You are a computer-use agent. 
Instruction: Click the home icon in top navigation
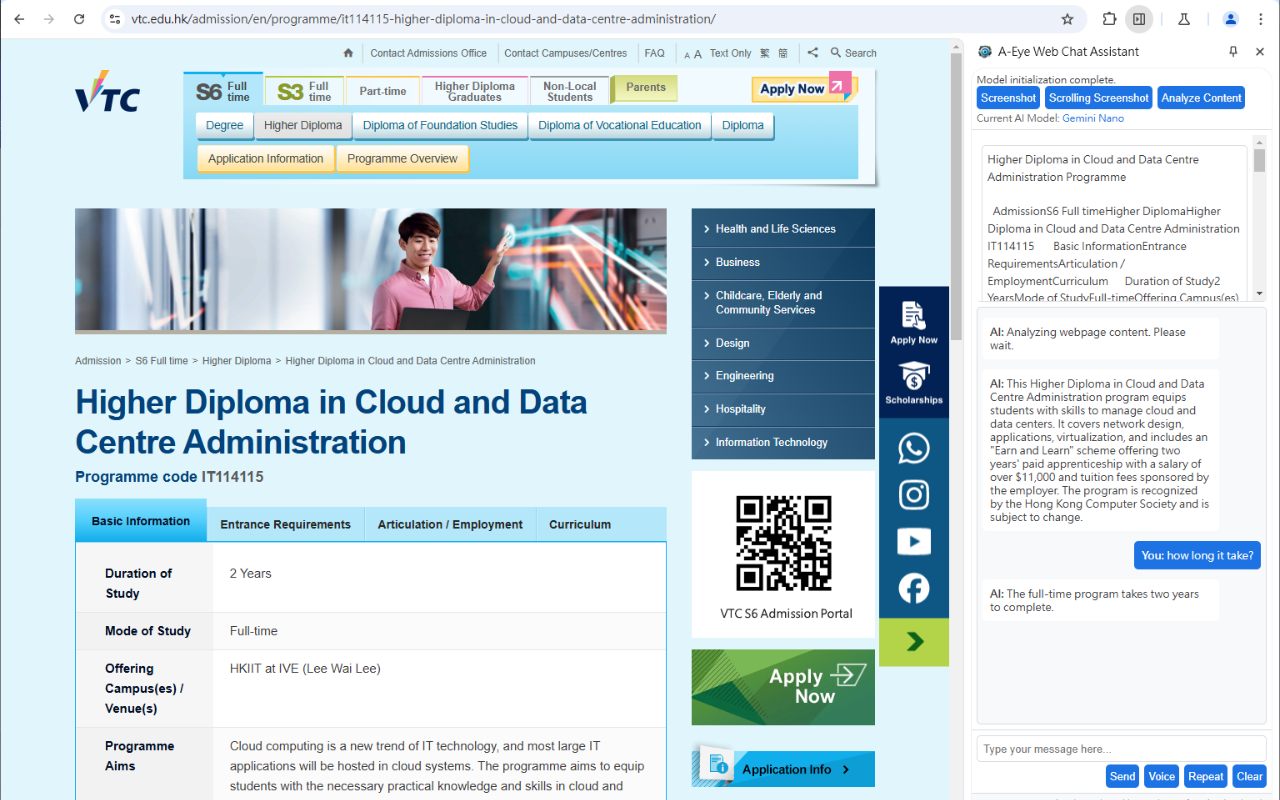click(348, 53)
